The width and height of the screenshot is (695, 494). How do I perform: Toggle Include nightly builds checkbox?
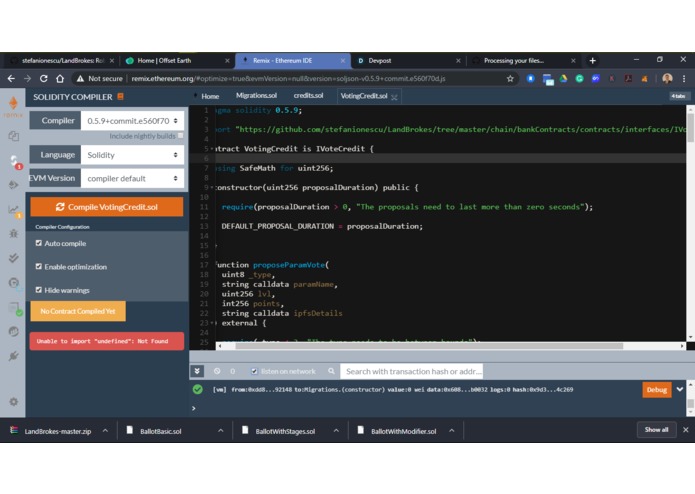tap(180, 136)
